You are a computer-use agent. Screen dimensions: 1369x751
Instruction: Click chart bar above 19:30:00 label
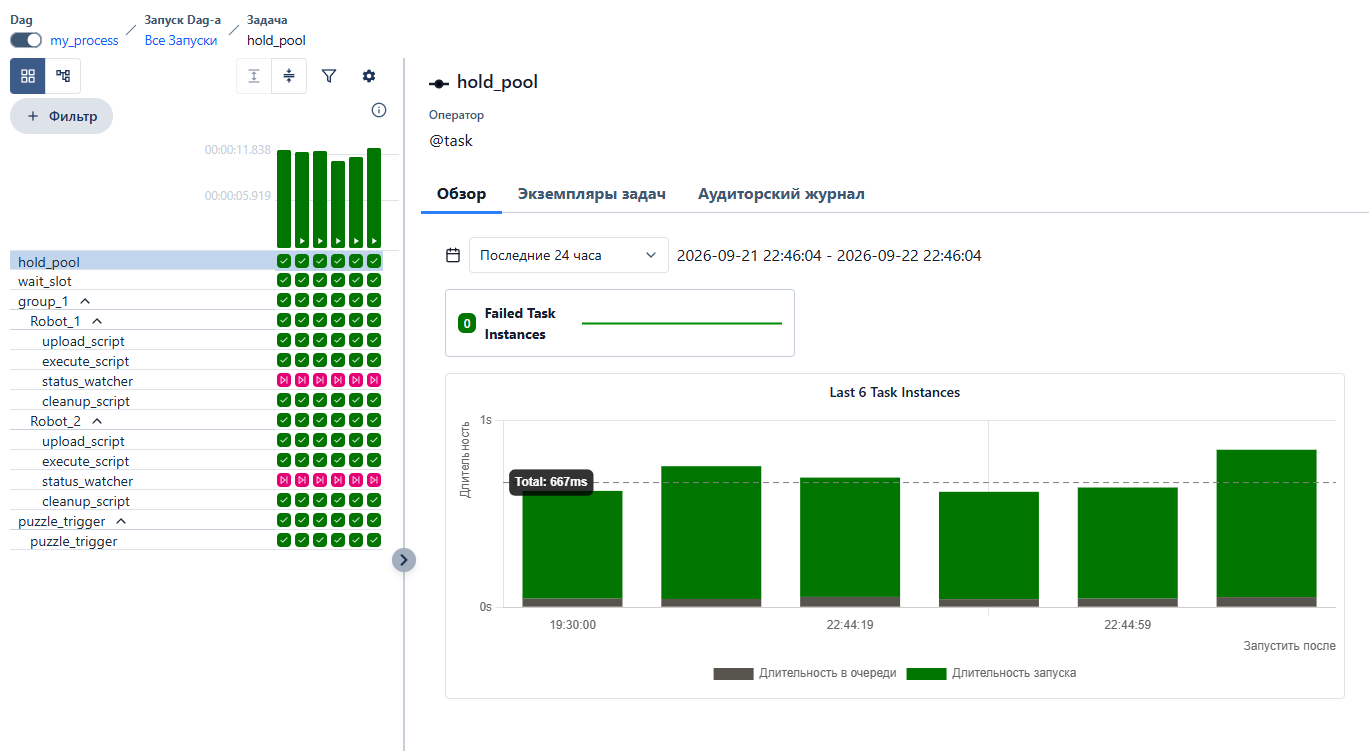coord(572,548)
